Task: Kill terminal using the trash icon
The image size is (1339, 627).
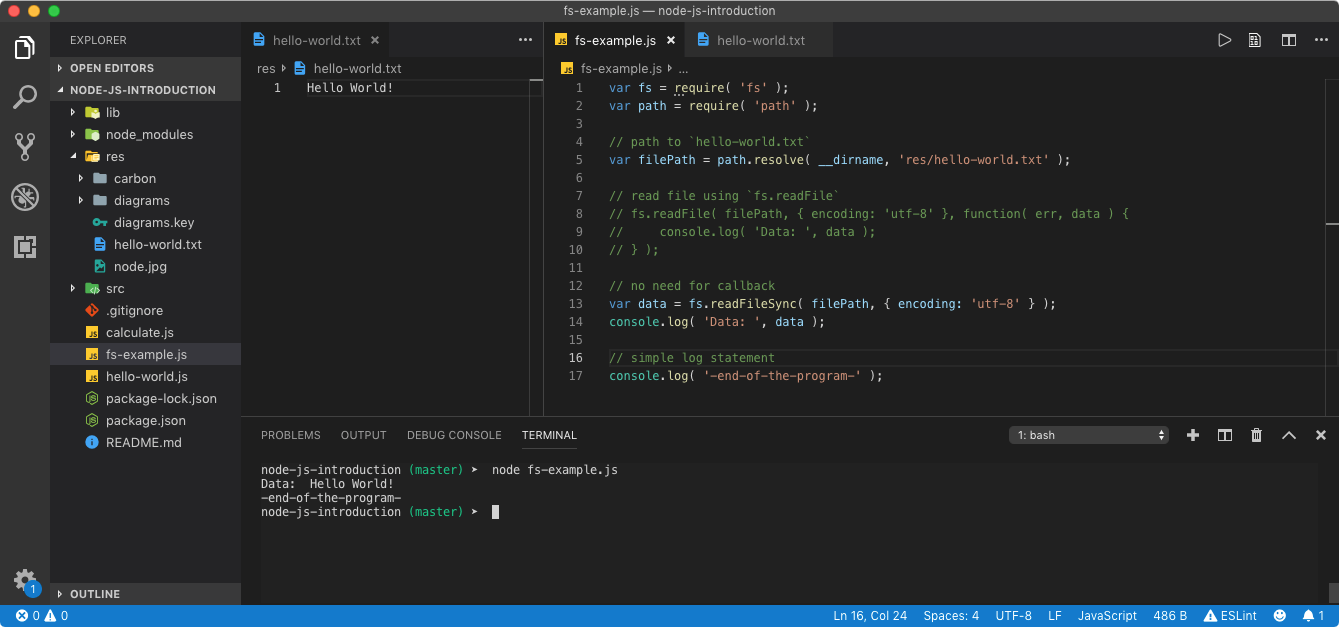Action: pyautogui.click(x=1256, y=435)
